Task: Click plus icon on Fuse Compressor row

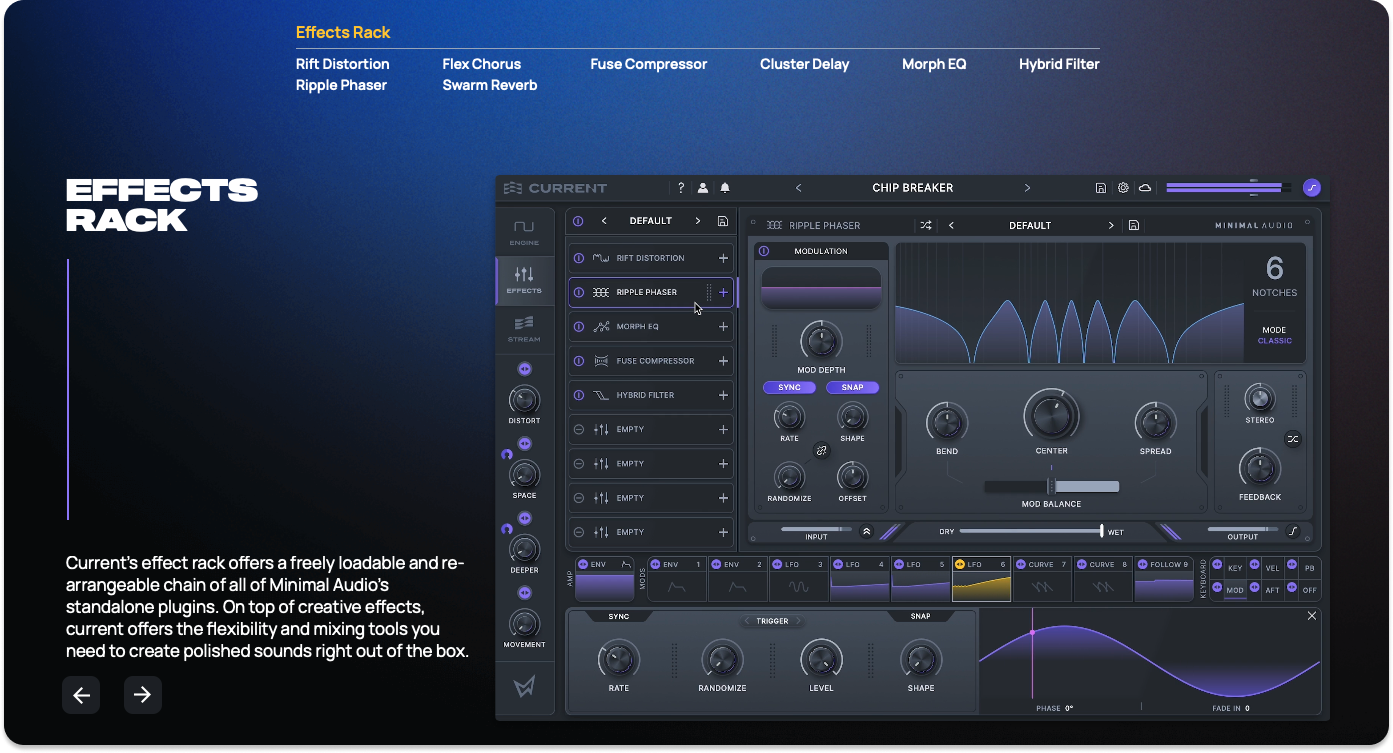Action: click(723, 361)
